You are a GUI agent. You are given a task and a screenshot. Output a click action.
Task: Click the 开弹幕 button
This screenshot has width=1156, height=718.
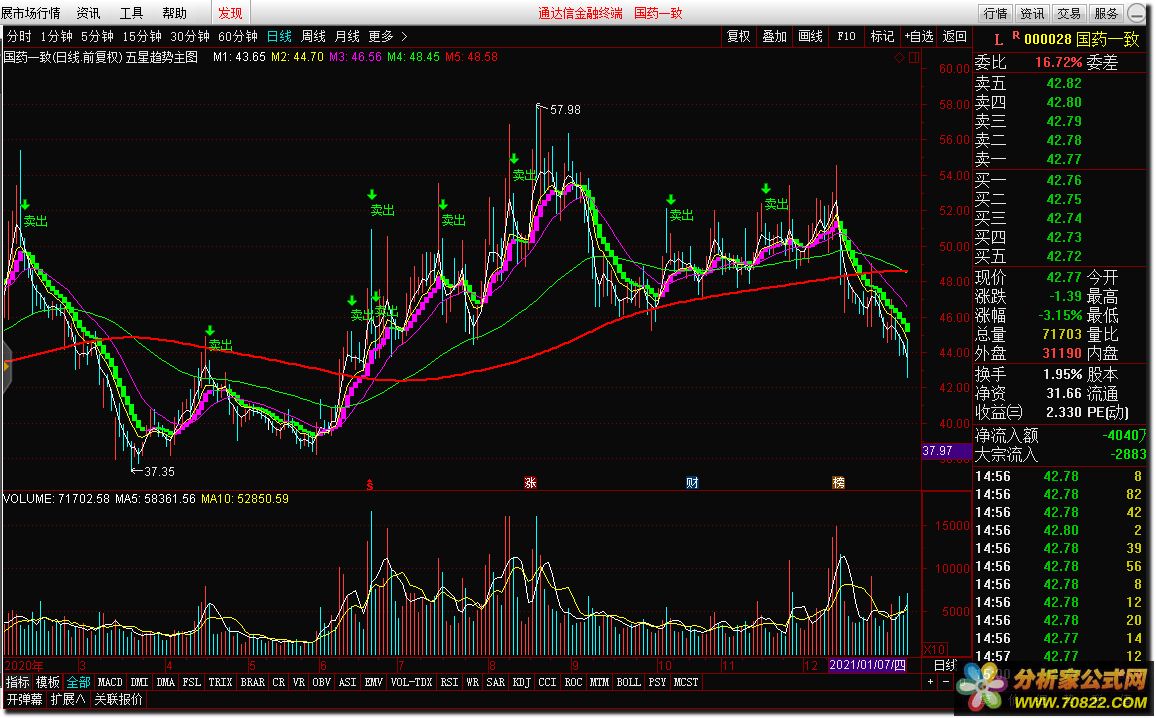point(24,700)
